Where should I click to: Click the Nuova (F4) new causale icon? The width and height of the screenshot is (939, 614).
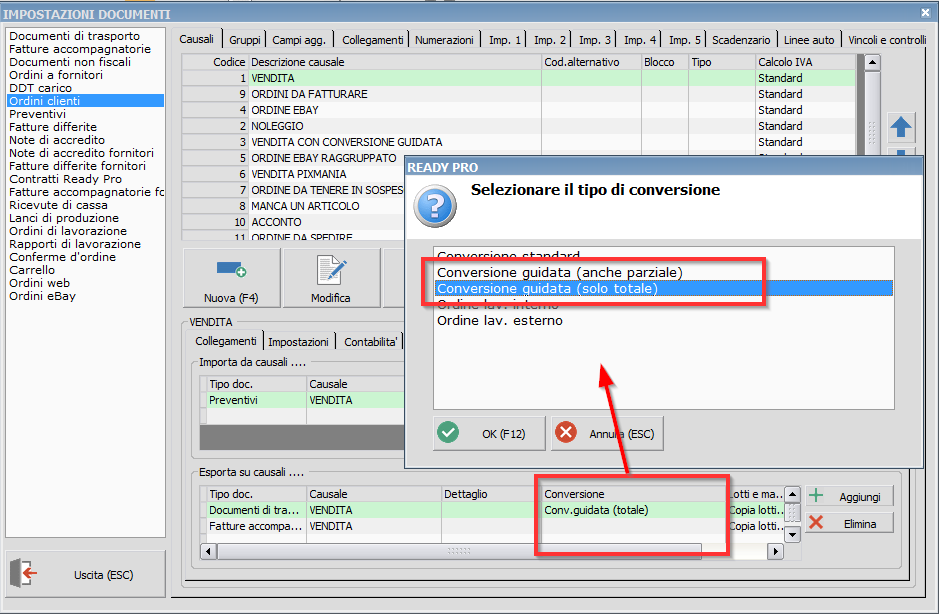click(x=231, y=270)
